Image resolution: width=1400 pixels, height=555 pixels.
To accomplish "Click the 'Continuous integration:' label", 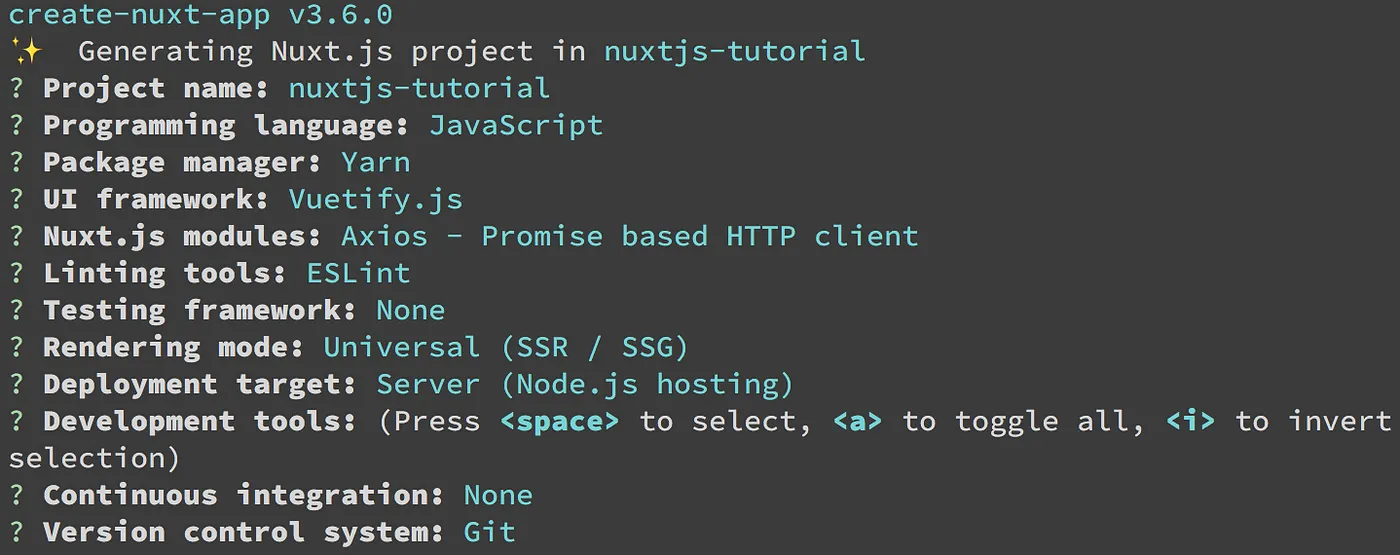I will pos(244,495).
